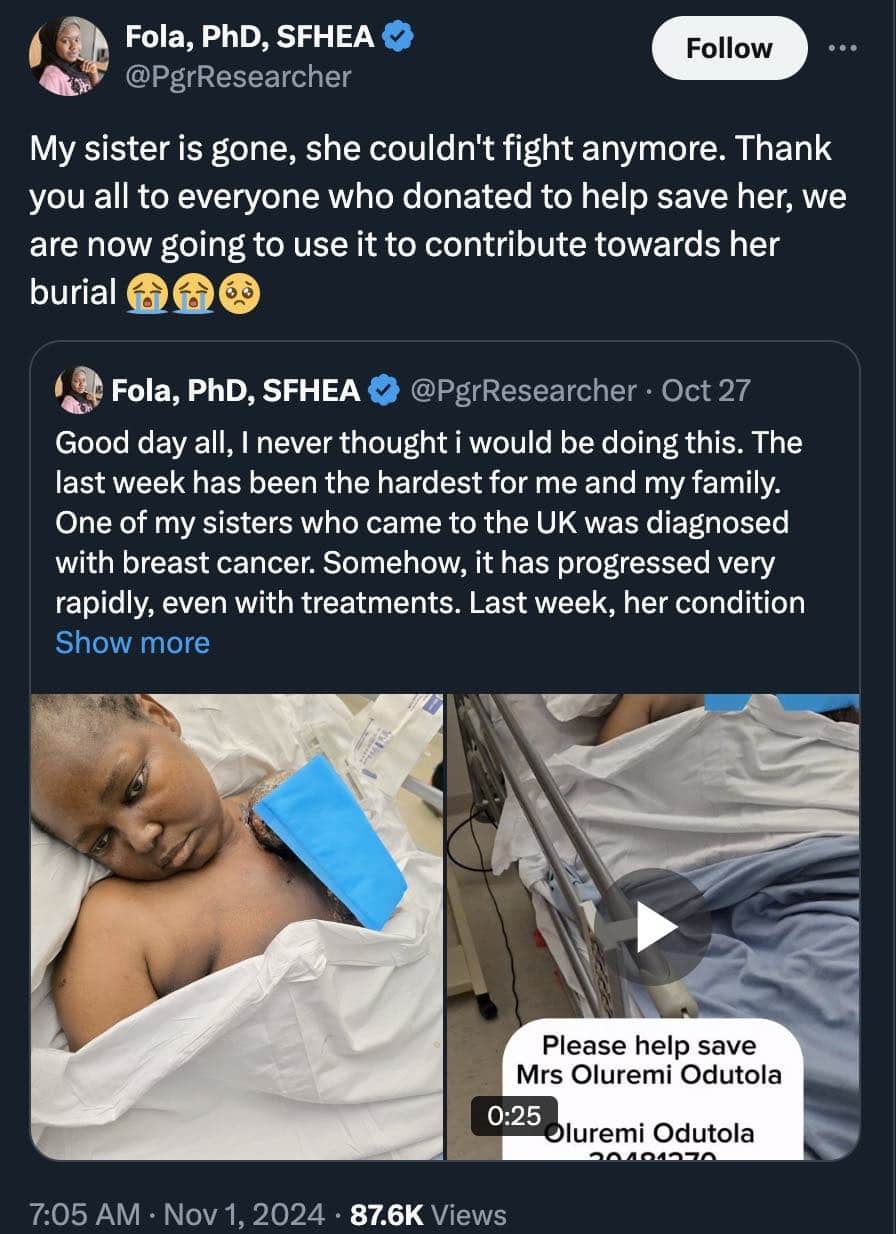Open the left hospital photo thumbnail
The height and width of the screenshot is (1234, 896).
[x=236, y=926]
